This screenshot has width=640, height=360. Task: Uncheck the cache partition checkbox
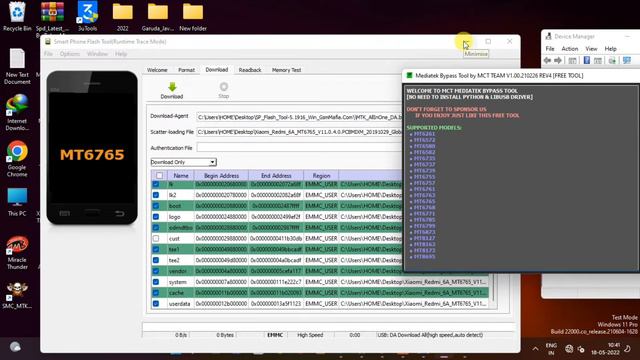point(156,293)
